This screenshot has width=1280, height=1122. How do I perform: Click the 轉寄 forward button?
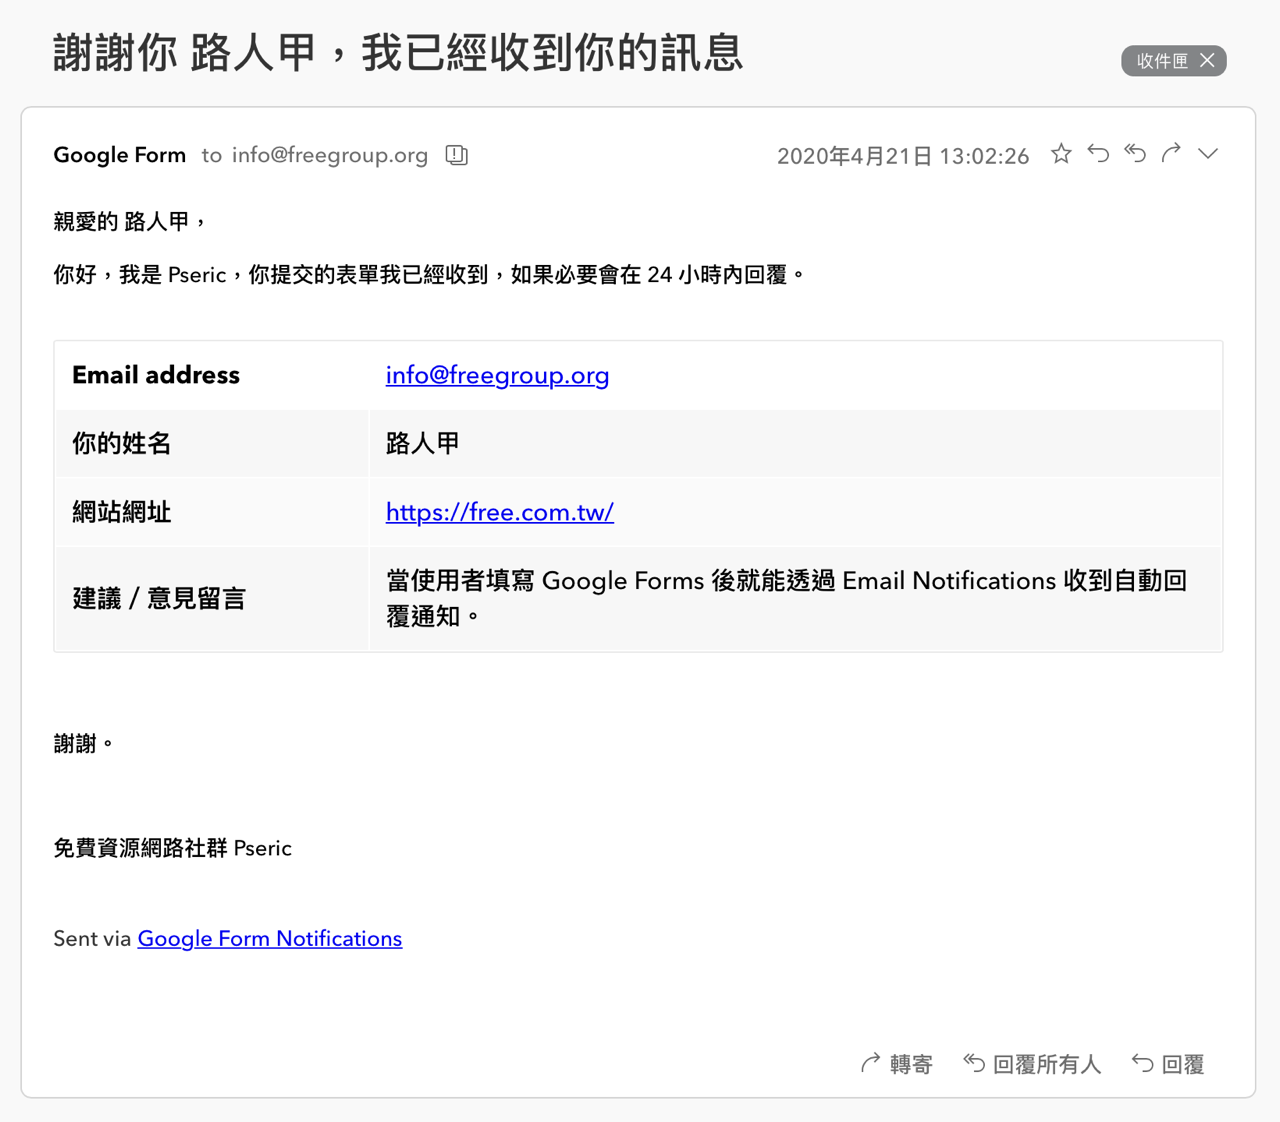coord(897,1064)
